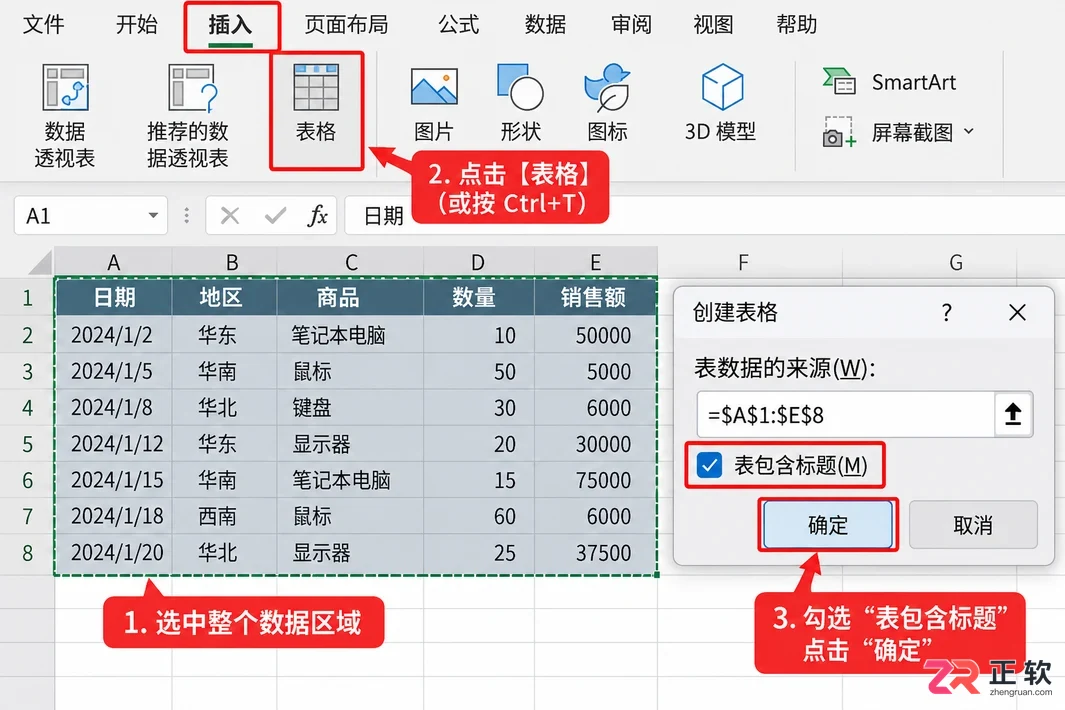
Task: Open the 数据 tab
Action: [545, 24]
